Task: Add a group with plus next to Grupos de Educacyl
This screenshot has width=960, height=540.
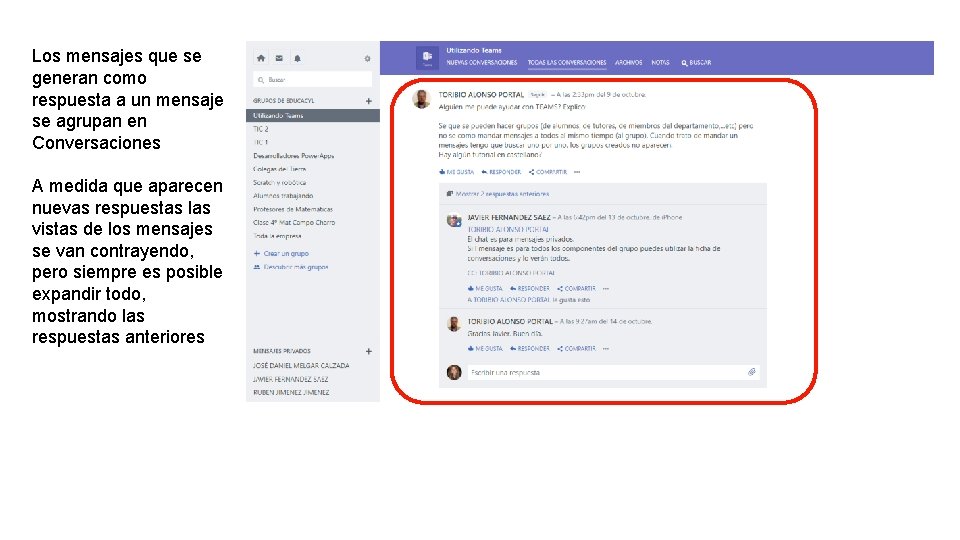Action: [369, 101]
